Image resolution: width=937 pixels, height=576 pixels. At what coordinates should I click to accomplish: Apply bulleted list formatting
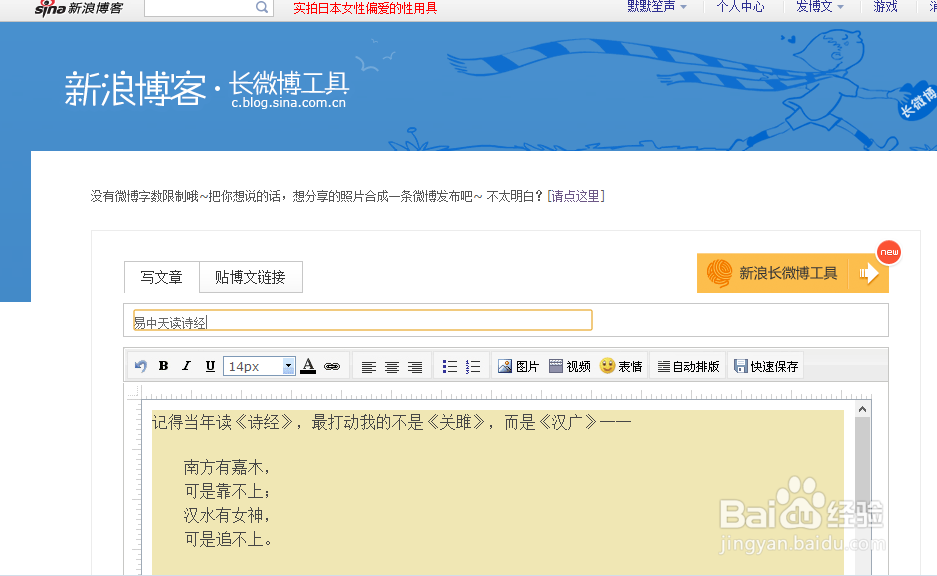click(x=450, y=367)
